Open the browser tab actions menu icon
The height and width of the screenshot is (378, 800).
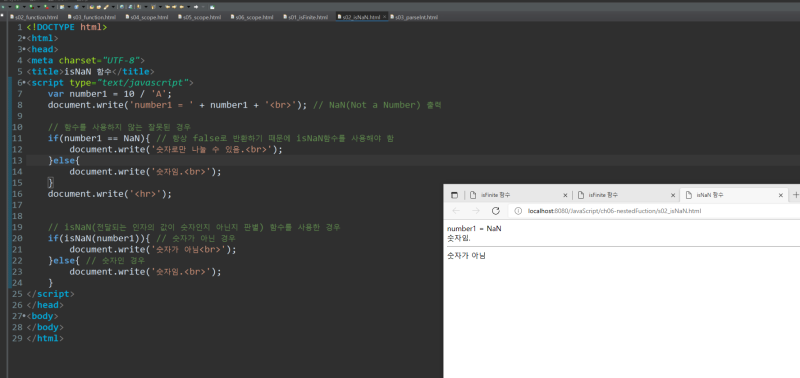pos(455,195)
